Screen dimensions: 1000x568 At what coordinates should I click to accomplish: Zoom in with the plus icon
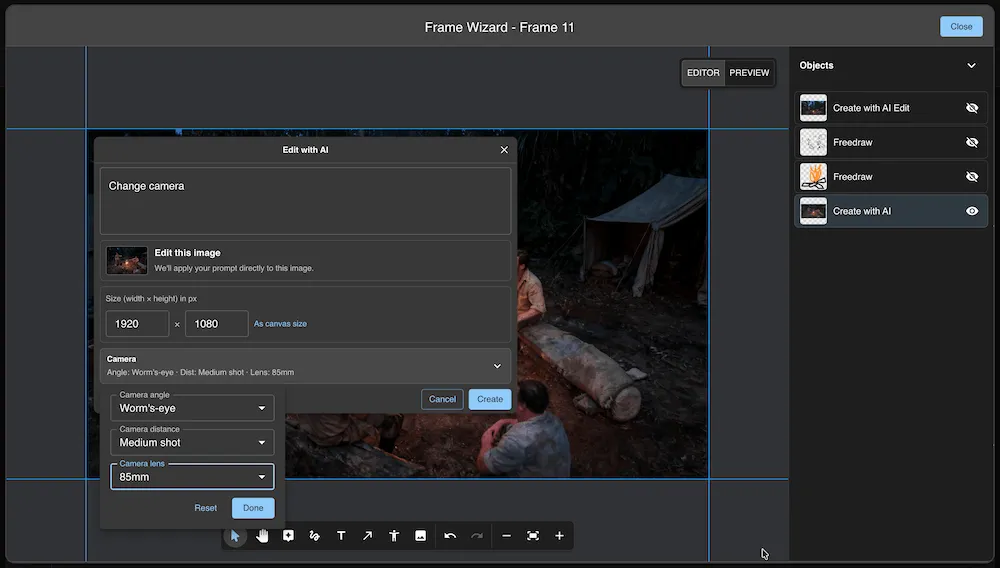click(x=559, y=536)
